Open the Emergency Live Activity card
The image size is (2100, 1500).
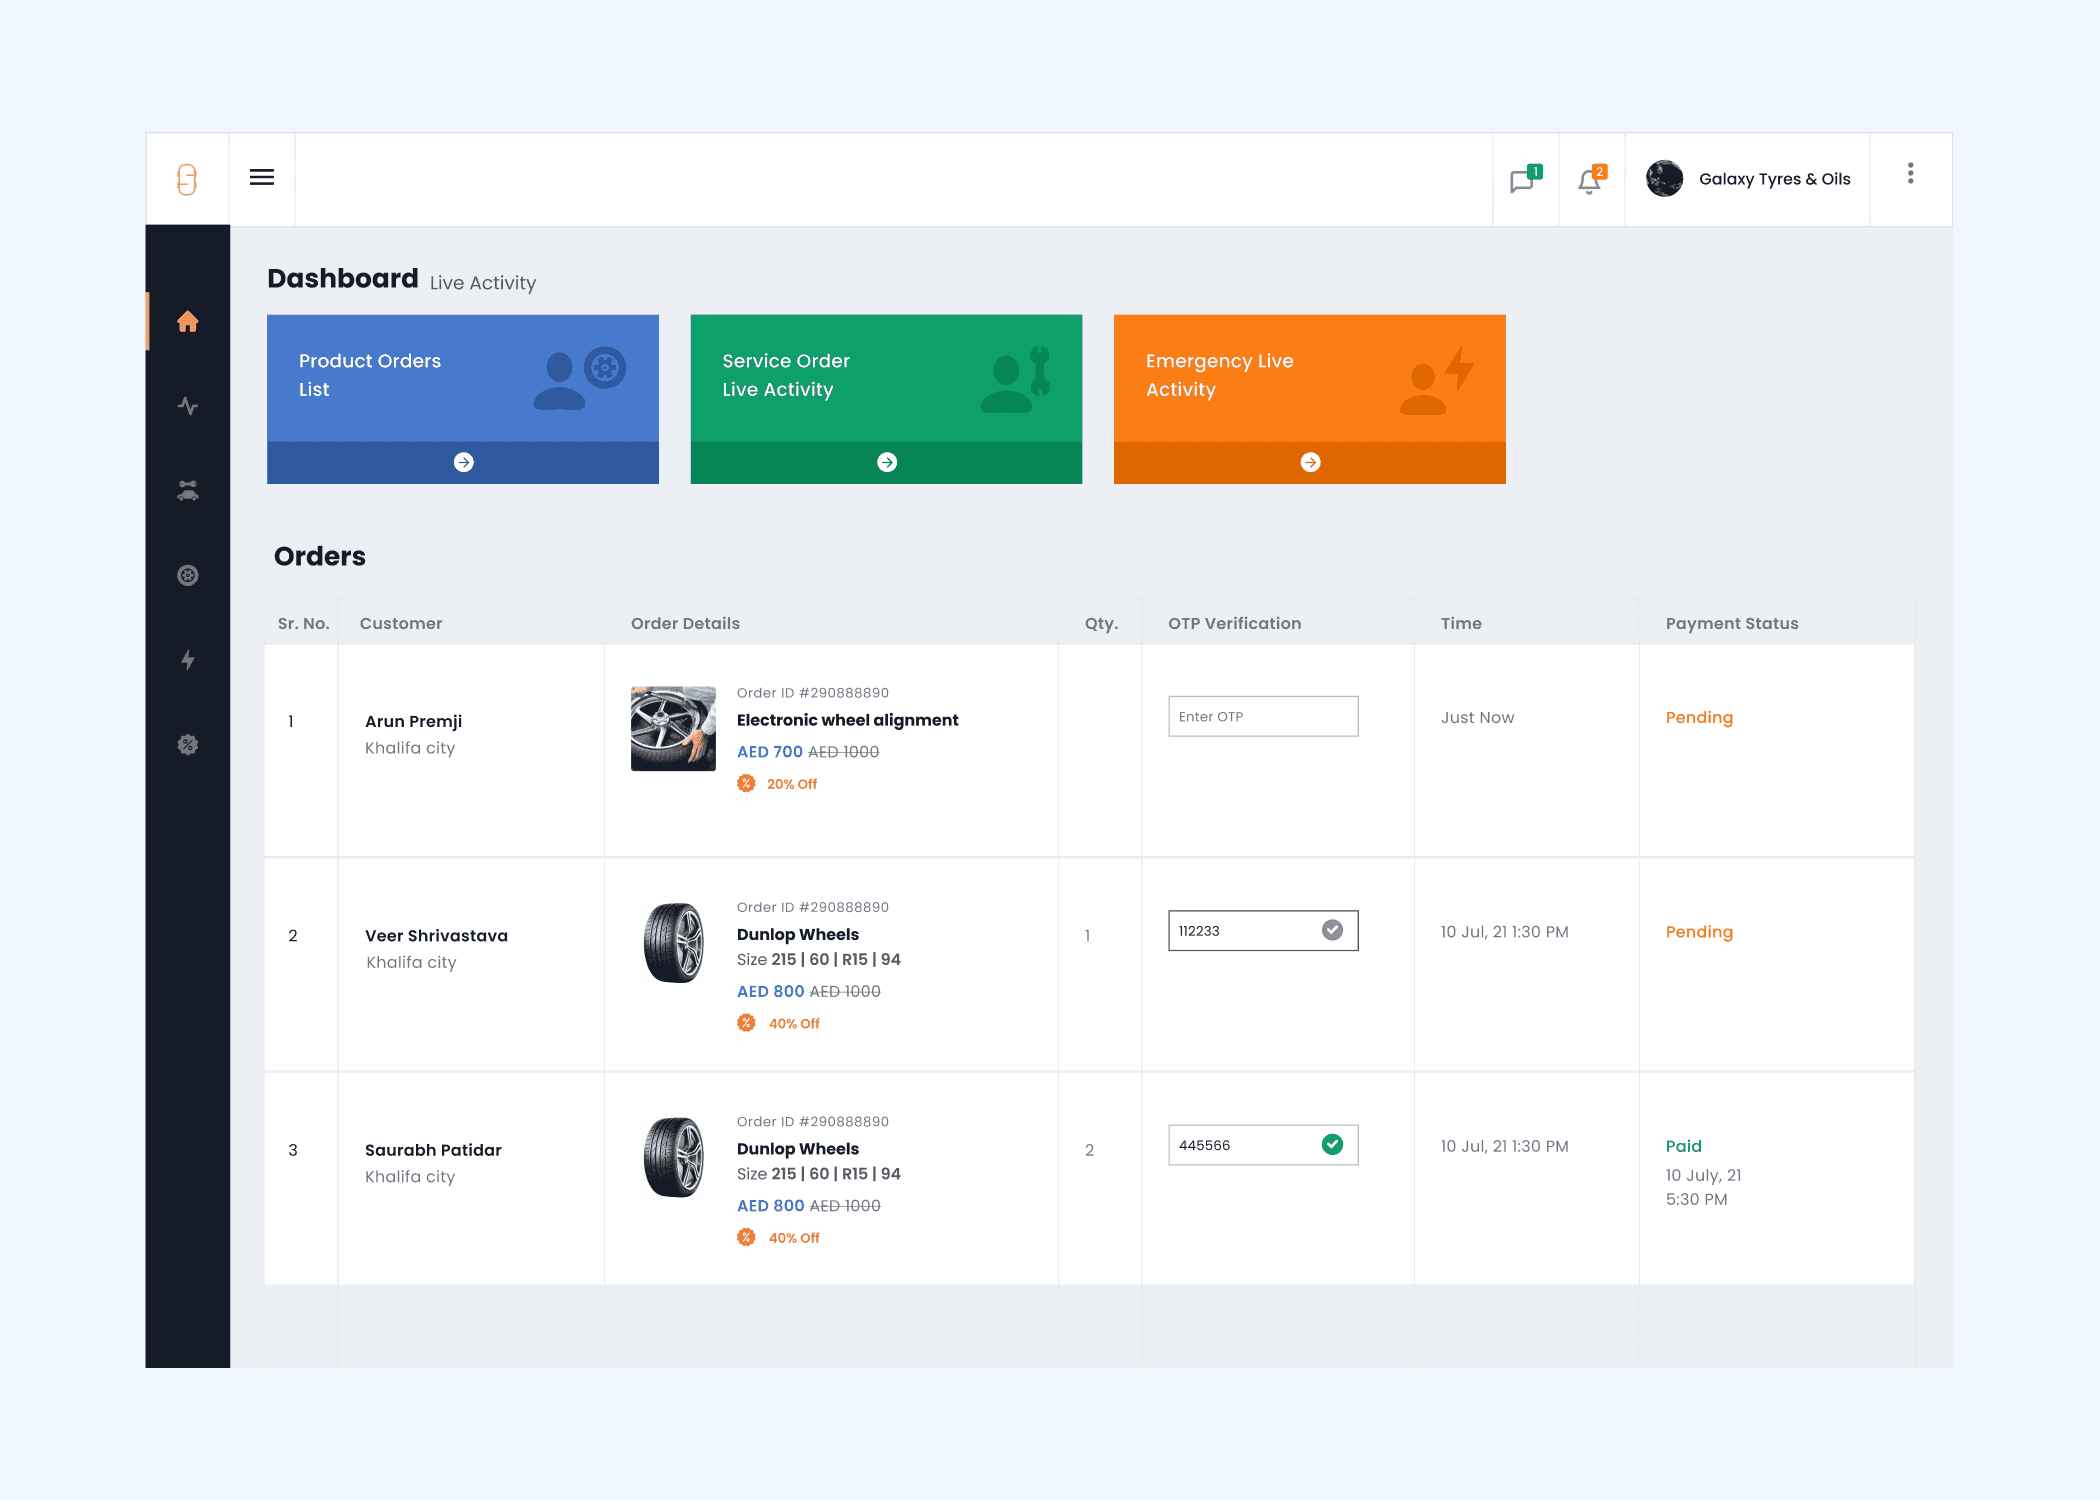pos(1309,378)
